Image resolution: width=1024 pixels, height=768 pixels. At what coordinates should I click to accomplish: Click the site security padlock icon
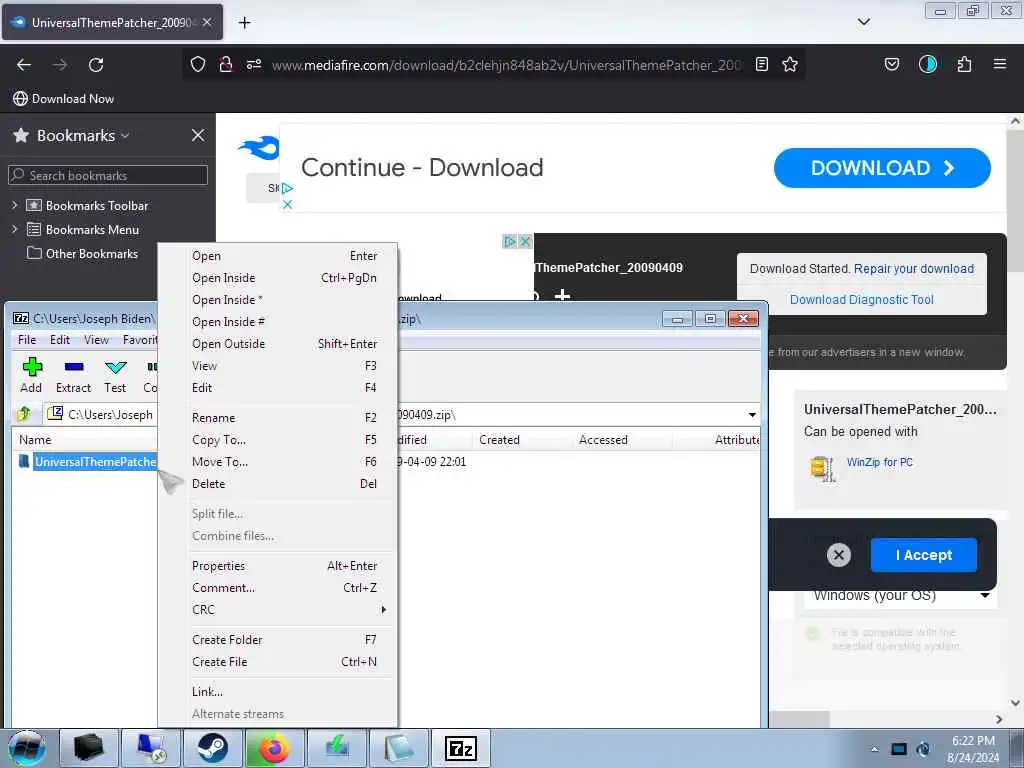pos(226,64)
